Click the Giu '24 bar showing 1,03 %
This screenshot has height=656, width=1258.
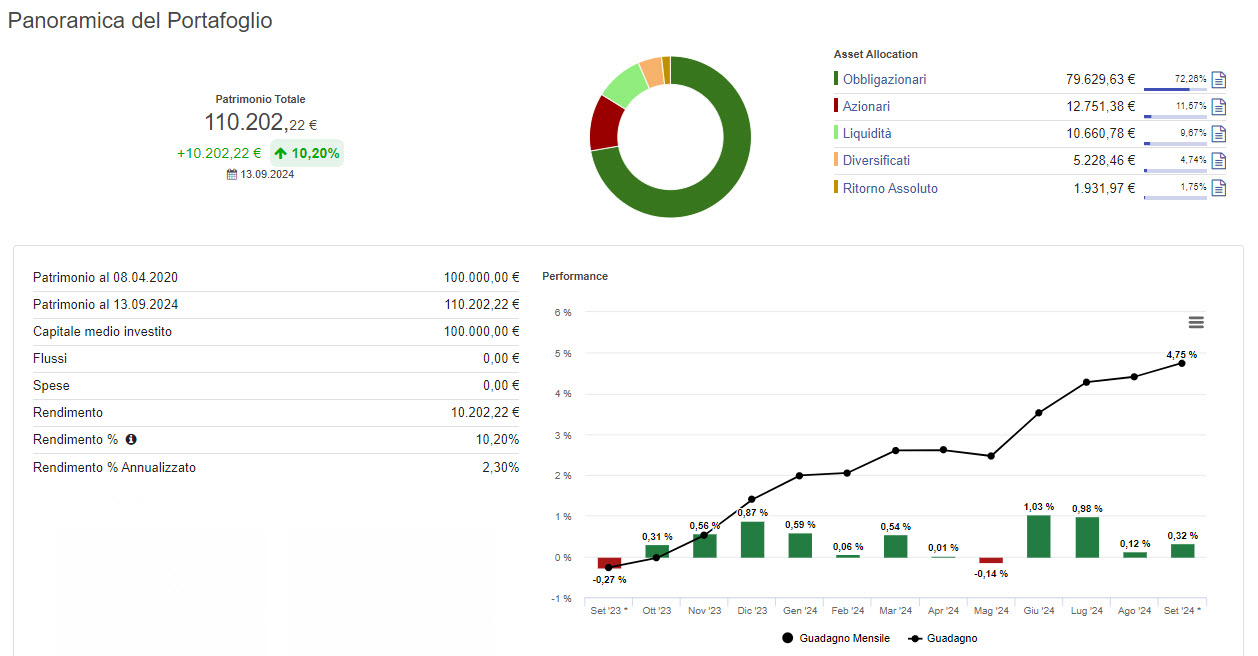point(1039,536)
